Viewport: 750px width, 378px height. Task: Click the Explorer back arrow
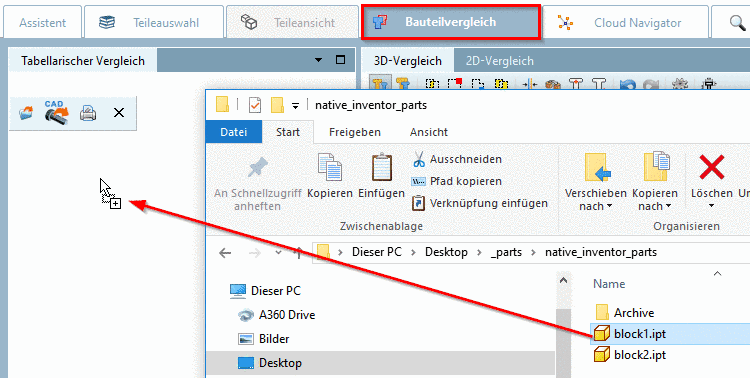[225, 253]
